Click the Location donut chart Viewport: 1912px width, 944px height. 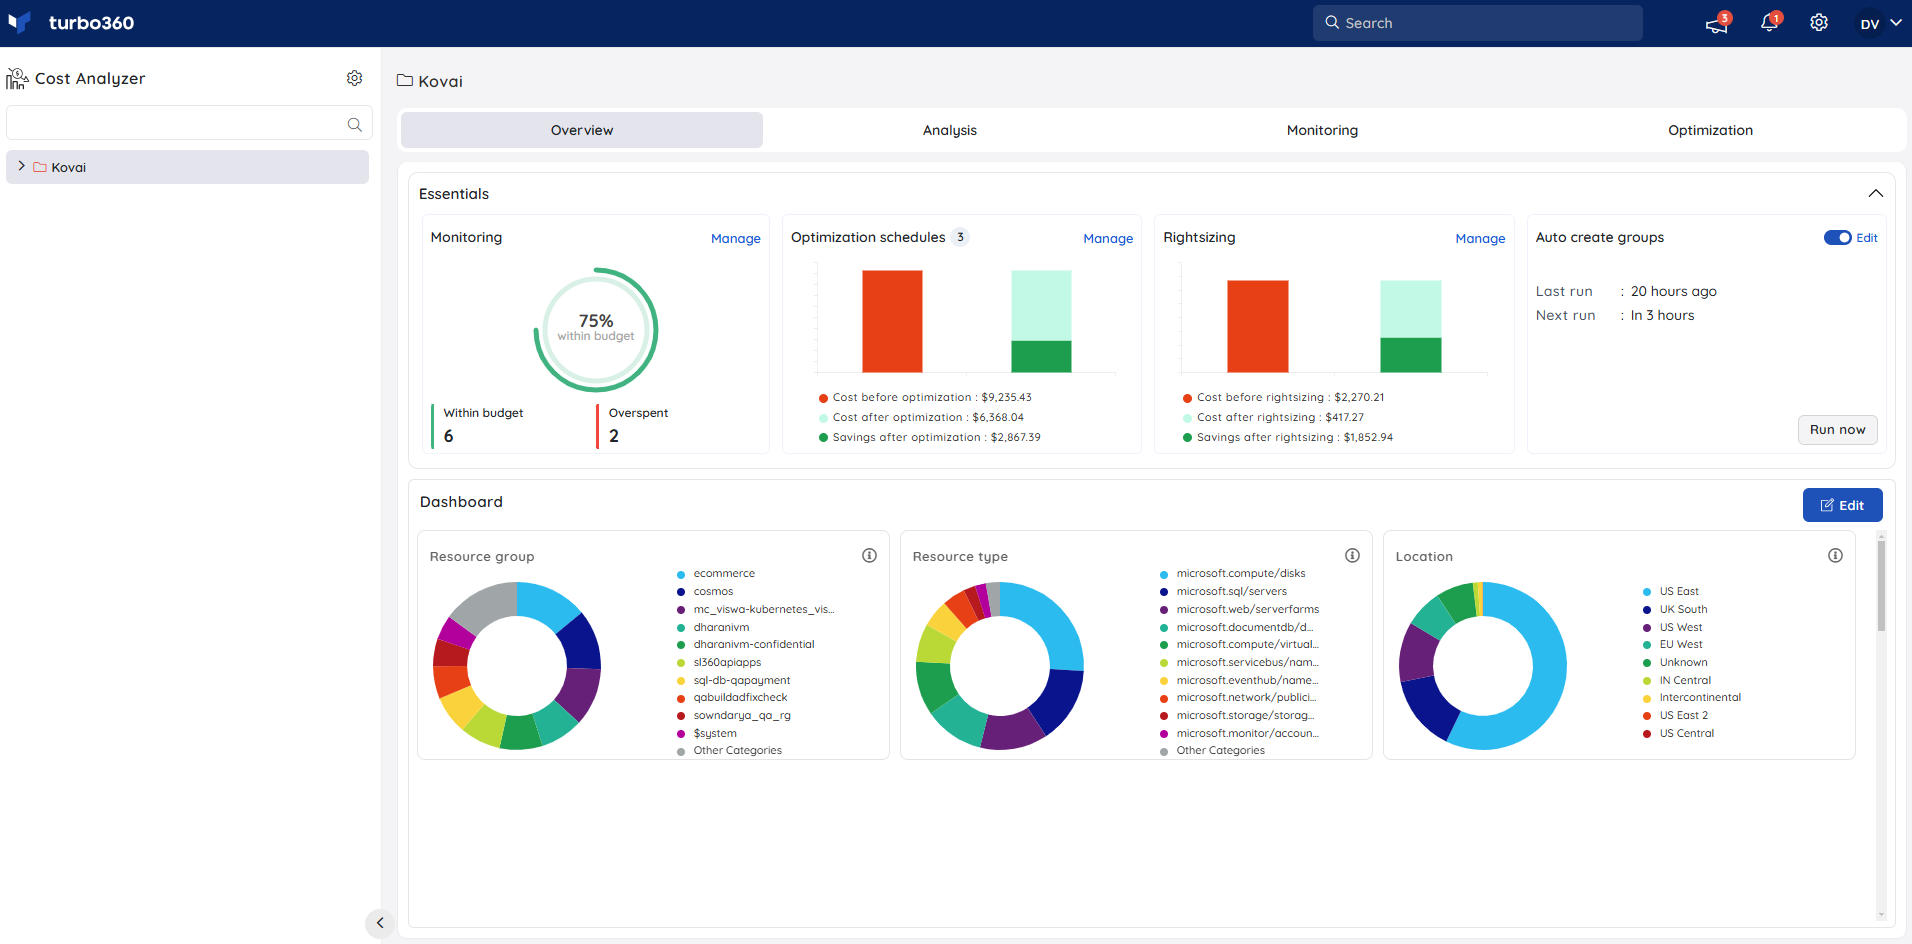click(1482, 666)
